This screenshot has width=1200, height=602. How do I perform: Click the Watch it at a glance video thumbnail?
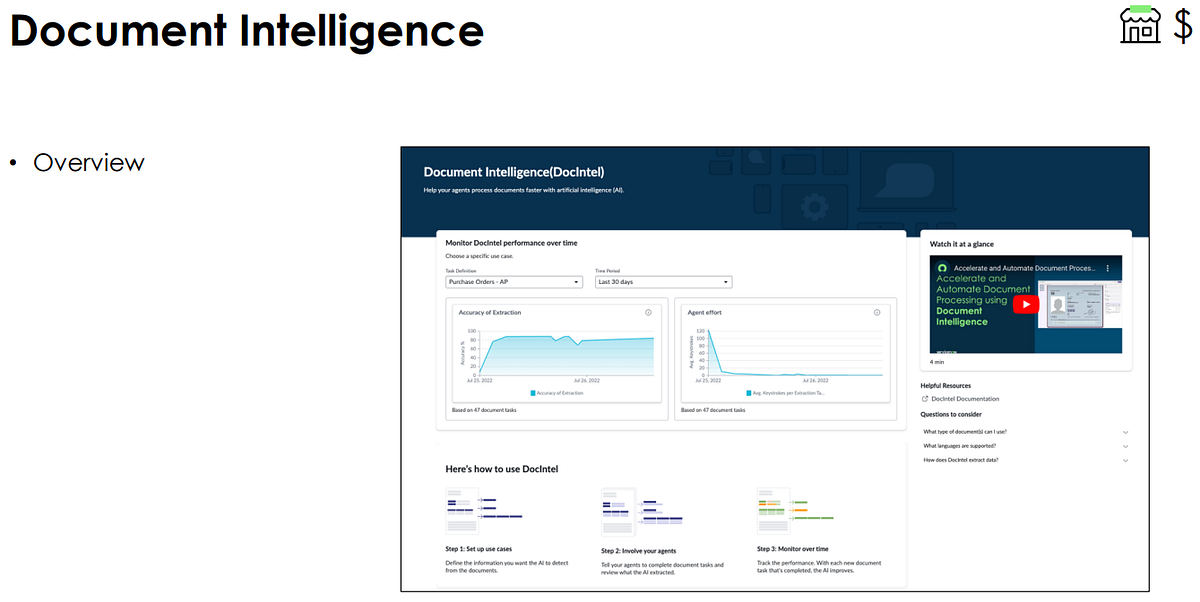click(1026, 303)
